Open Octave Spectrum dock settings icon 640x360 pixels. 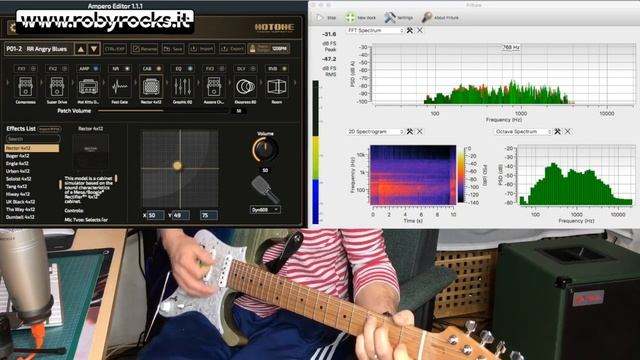[x=557, y=131]
